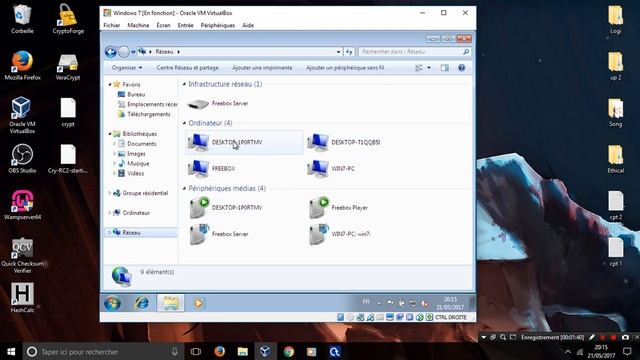Open the host Windows 10 Start button
Viewport: 640px width, 360px height.
pos(11,352)
